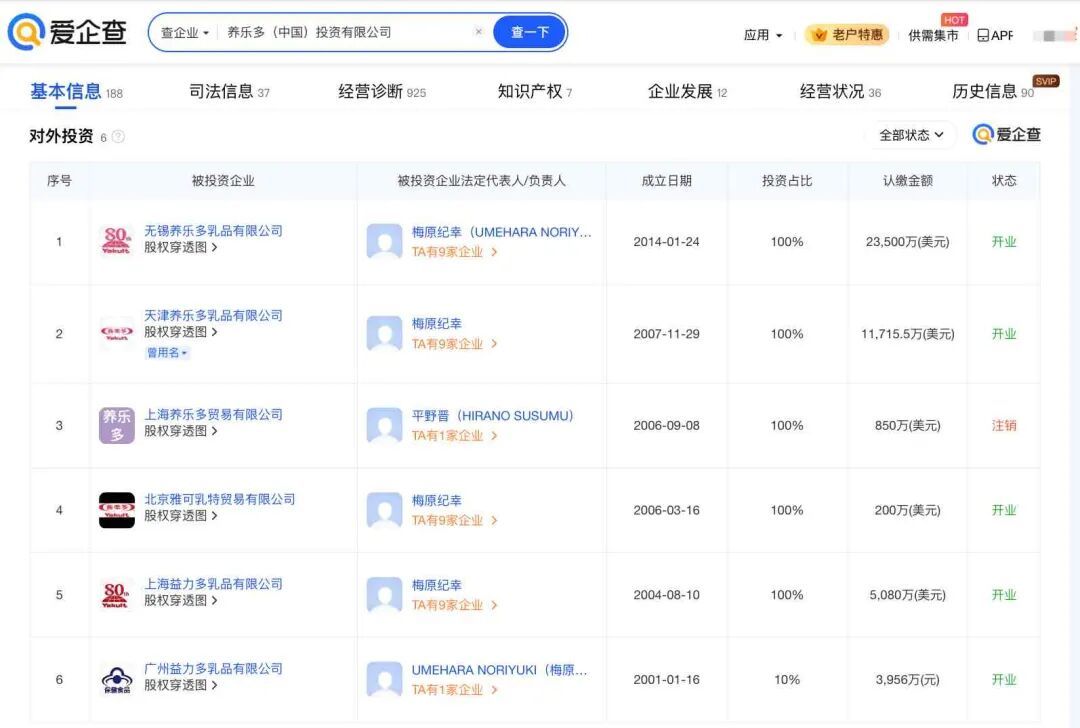Open the 全部状态 filter dropdown
This screenshot has width=1080, height=728.
tap(910, 134)
